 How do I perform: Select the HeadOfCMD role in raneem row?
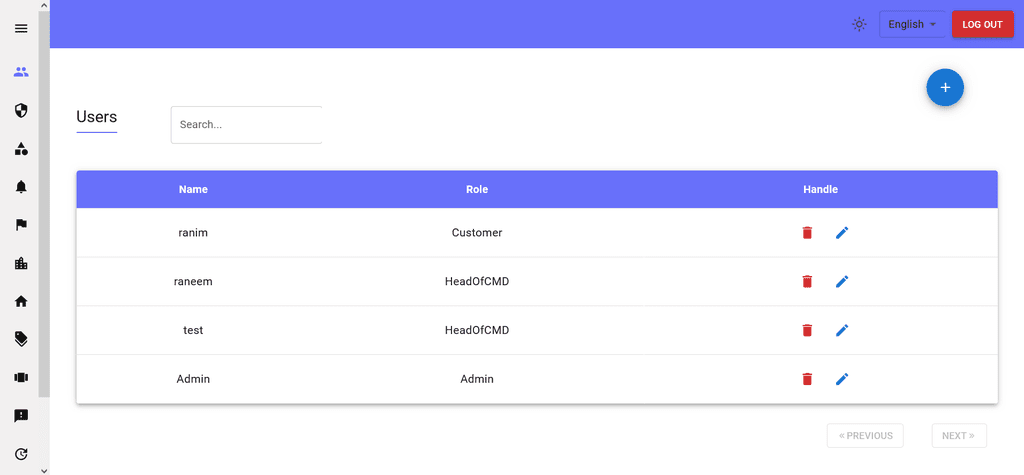pos(477,282)
